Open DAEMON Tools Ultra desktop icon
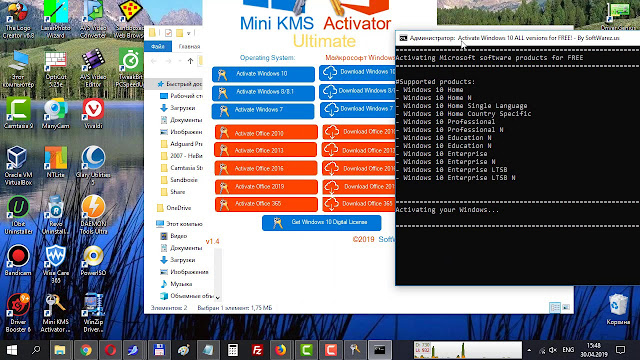The width and height of the screenshot is (640, 360). click(x=93, y=215)
